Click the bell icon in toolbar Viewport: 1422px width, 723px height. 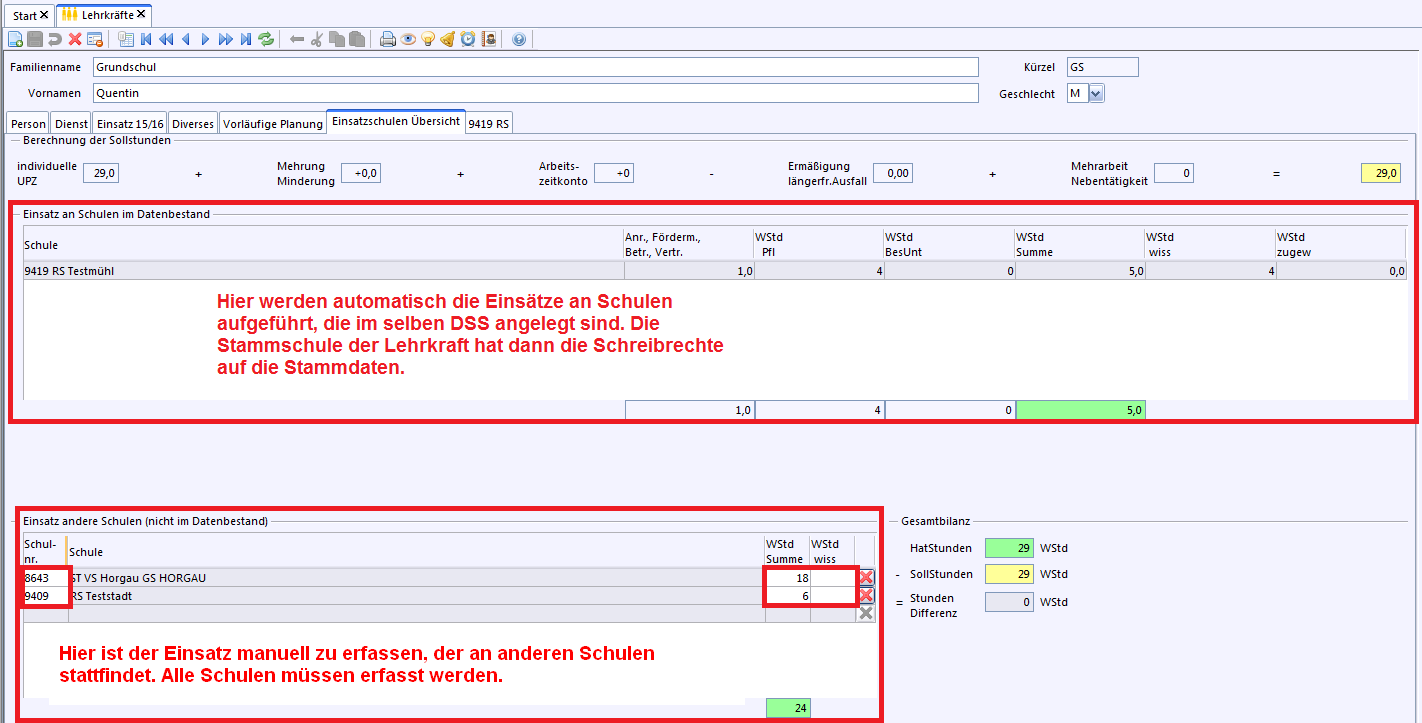[x=448, y=39]
